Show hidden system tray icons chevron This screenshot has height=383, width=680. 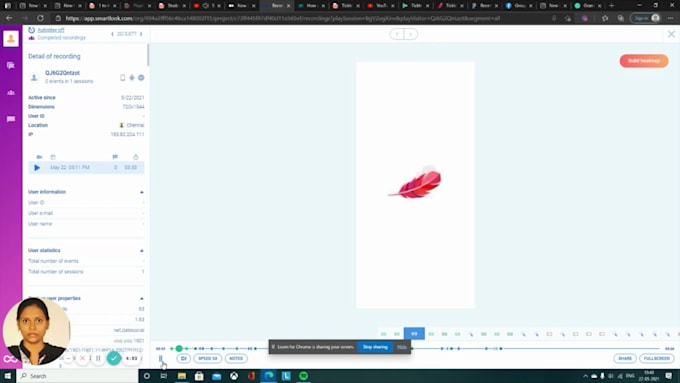pos(585,376)
